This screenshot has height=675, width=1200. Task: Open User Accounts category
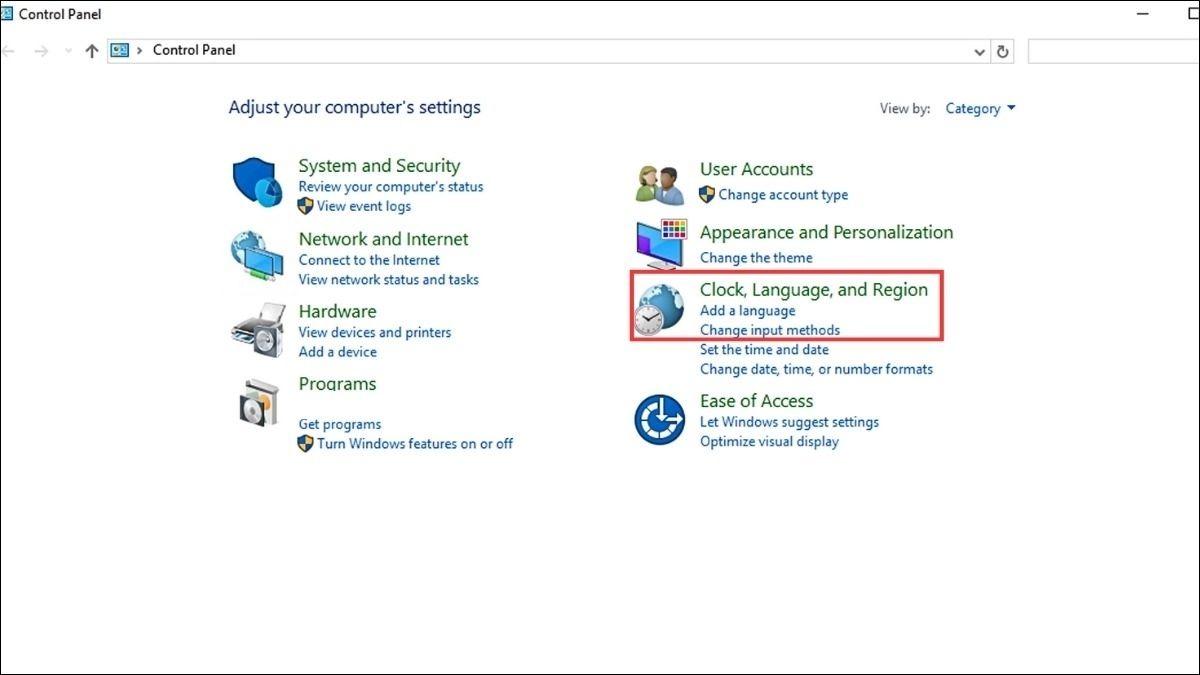point(756,169)
